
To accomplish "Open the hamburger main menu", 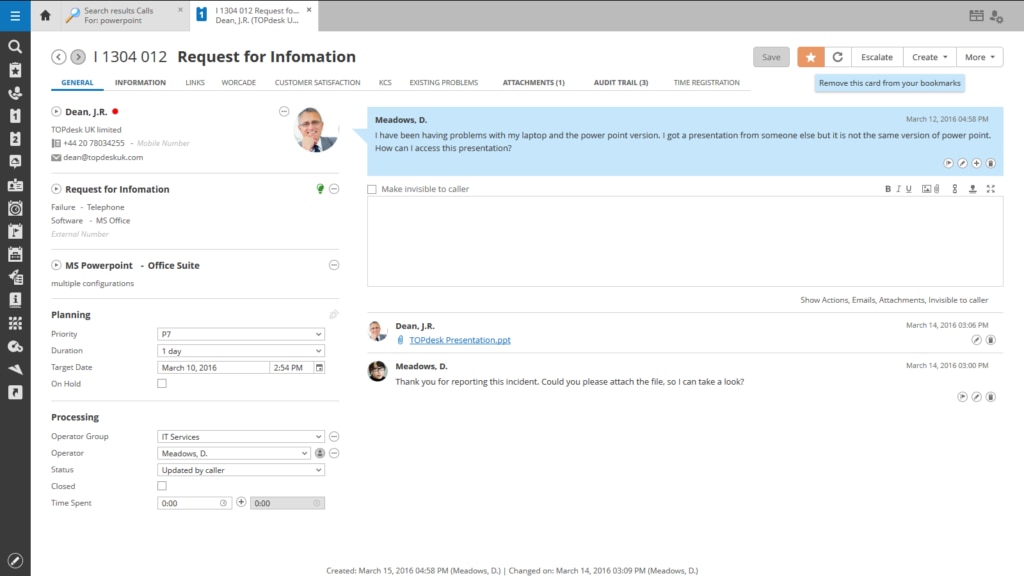I will [15, 15].
